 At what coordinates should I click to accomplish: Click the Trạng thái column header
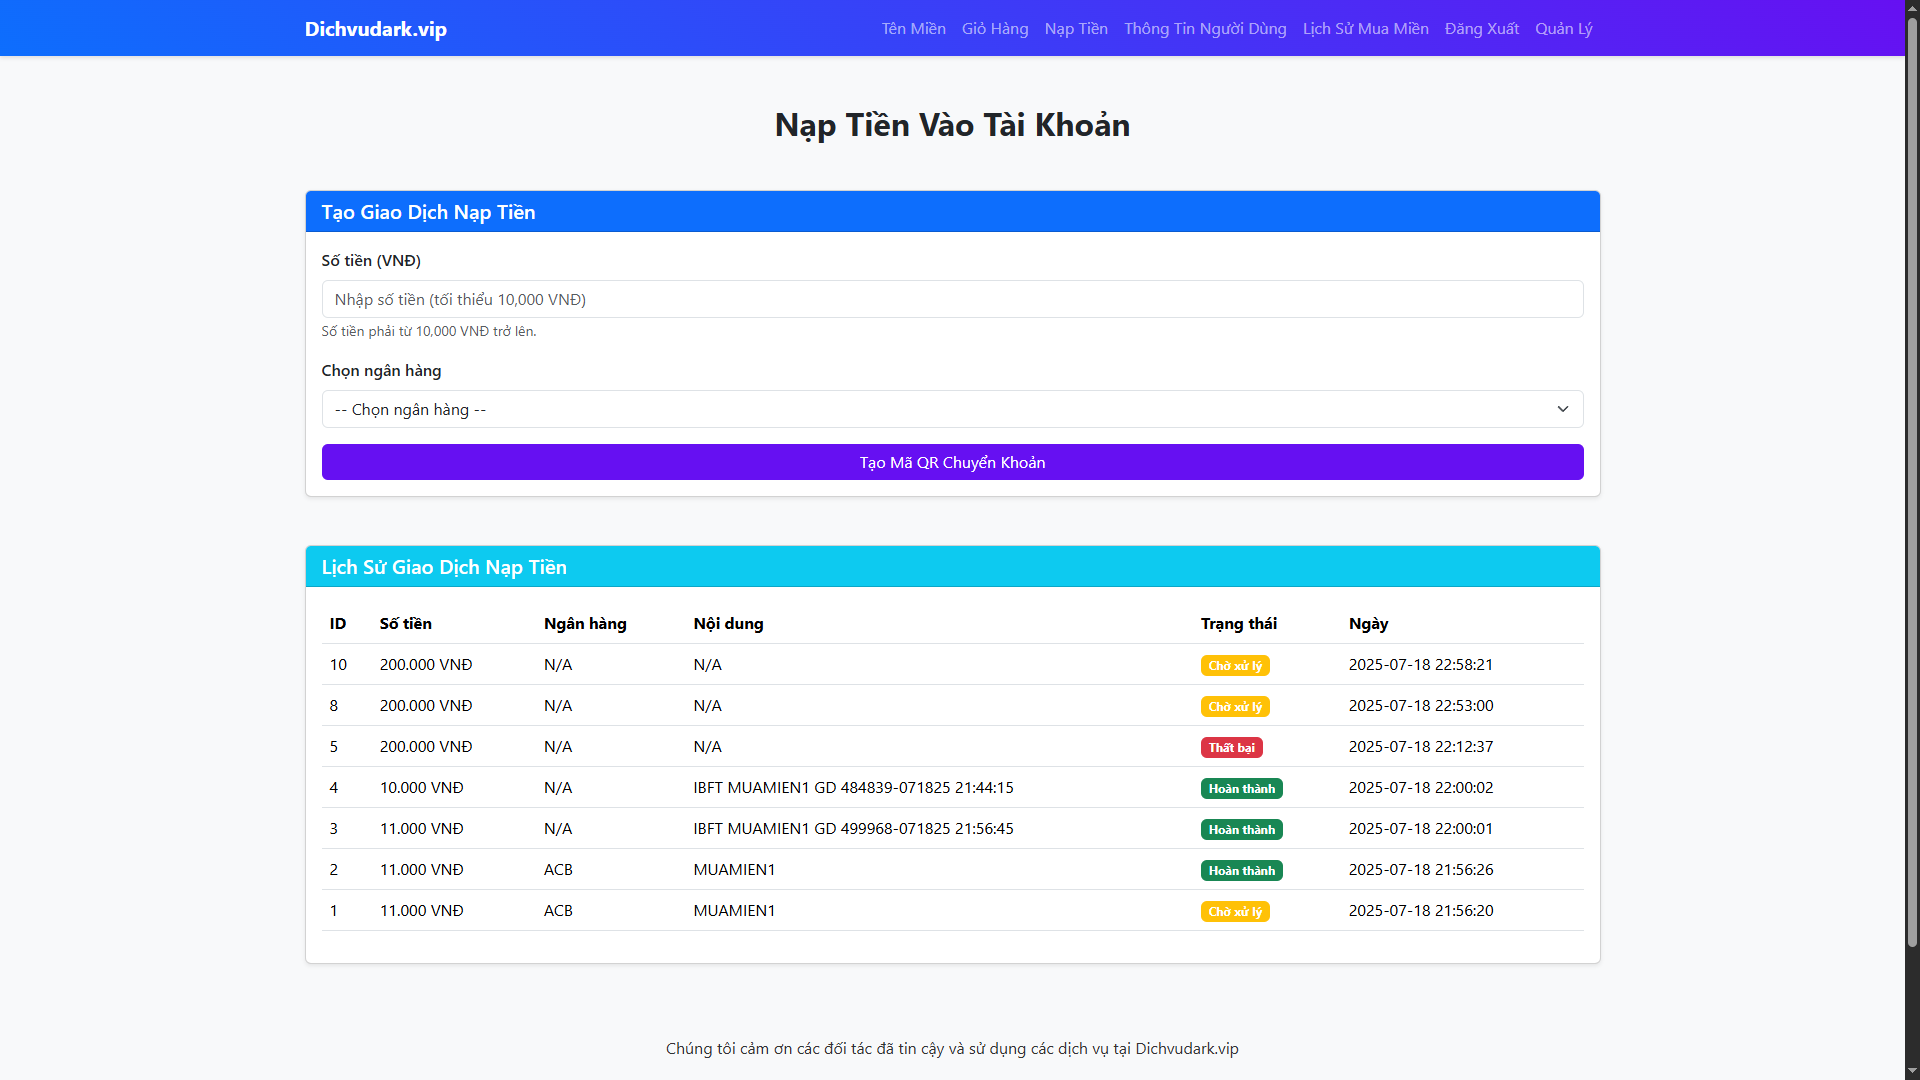tap(1238, 624)
